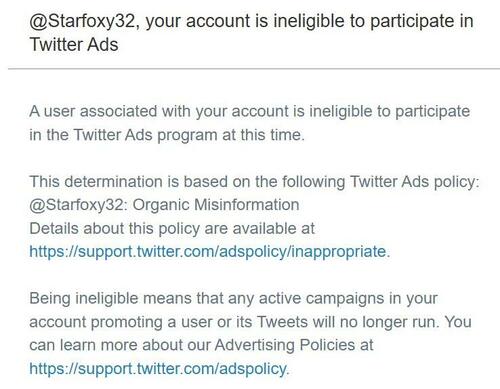The width and height of the screenshot is (500, 389).
Task: Click "Twitter Ads policy:" phrase in body
Action: click(x=414, y=182)
